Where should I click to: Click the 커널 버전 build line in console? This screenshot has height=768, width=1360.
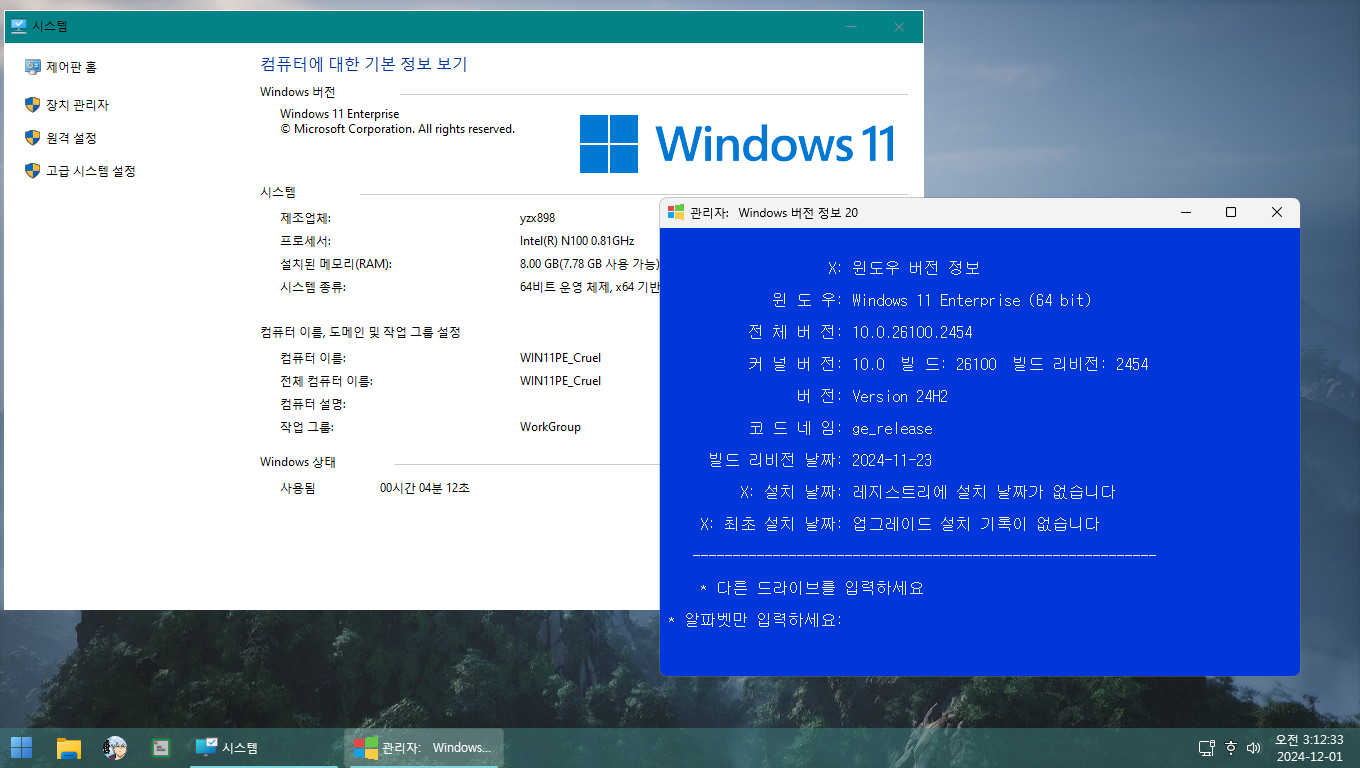(x=948, y=364)
